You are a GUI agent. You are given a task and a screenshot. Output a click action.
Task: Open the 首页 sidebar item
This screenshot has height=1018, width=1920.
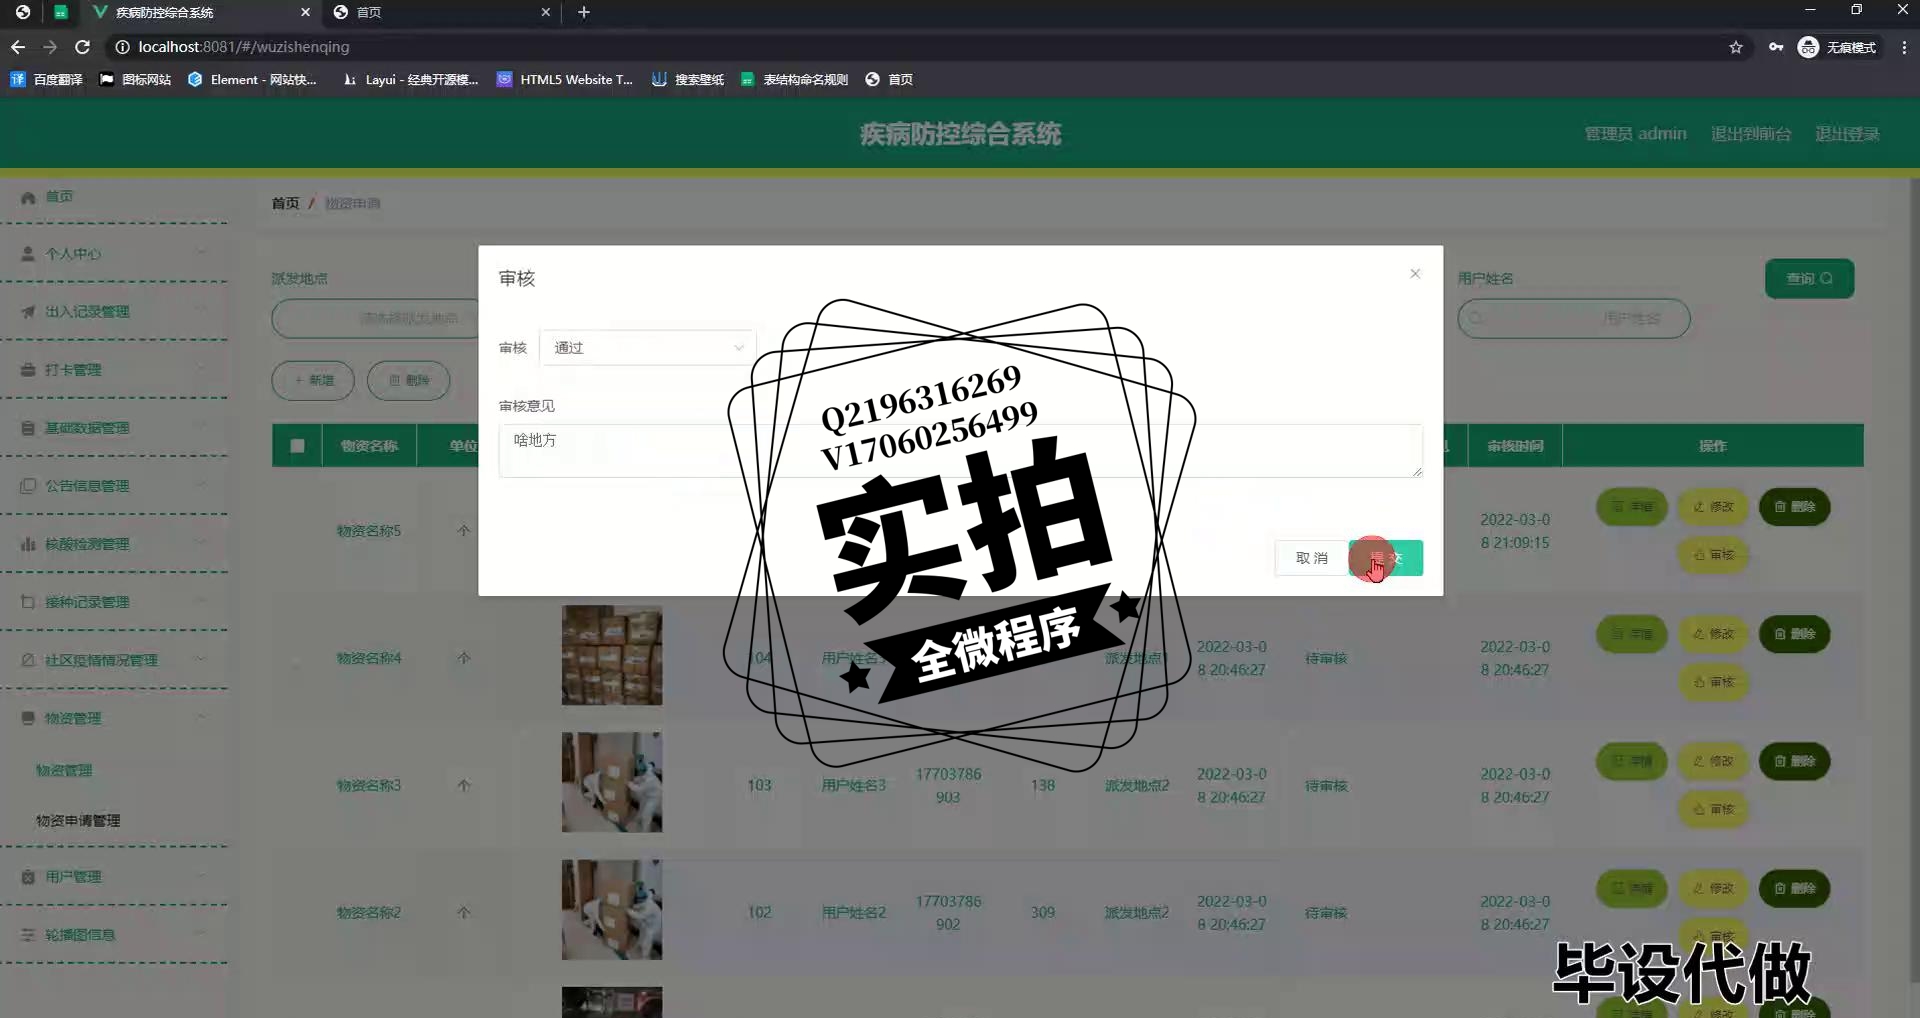pyautogui.click(x=114, y=197)
